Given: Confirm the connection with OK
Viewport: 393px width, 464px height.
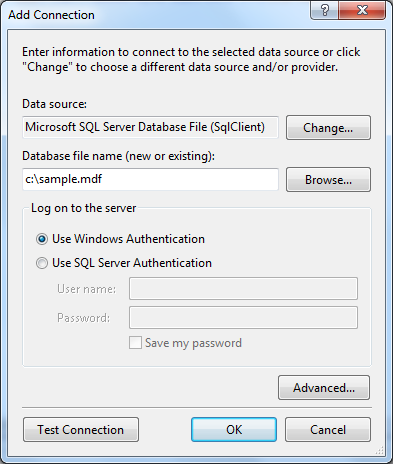Looking at the screenshot, I should coord(234,430).
